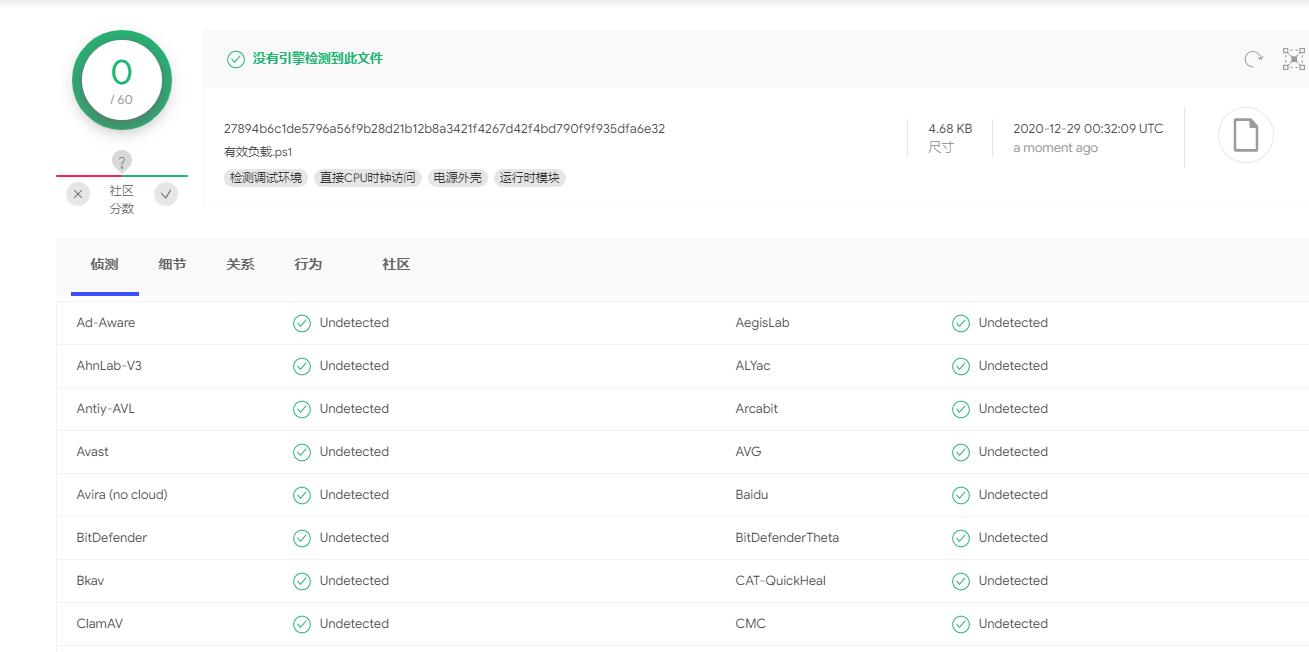Viewport: 1309px width, 652px height.
Task: Click the Ad-Aware undetected check icon
Action: coord(302,323)
